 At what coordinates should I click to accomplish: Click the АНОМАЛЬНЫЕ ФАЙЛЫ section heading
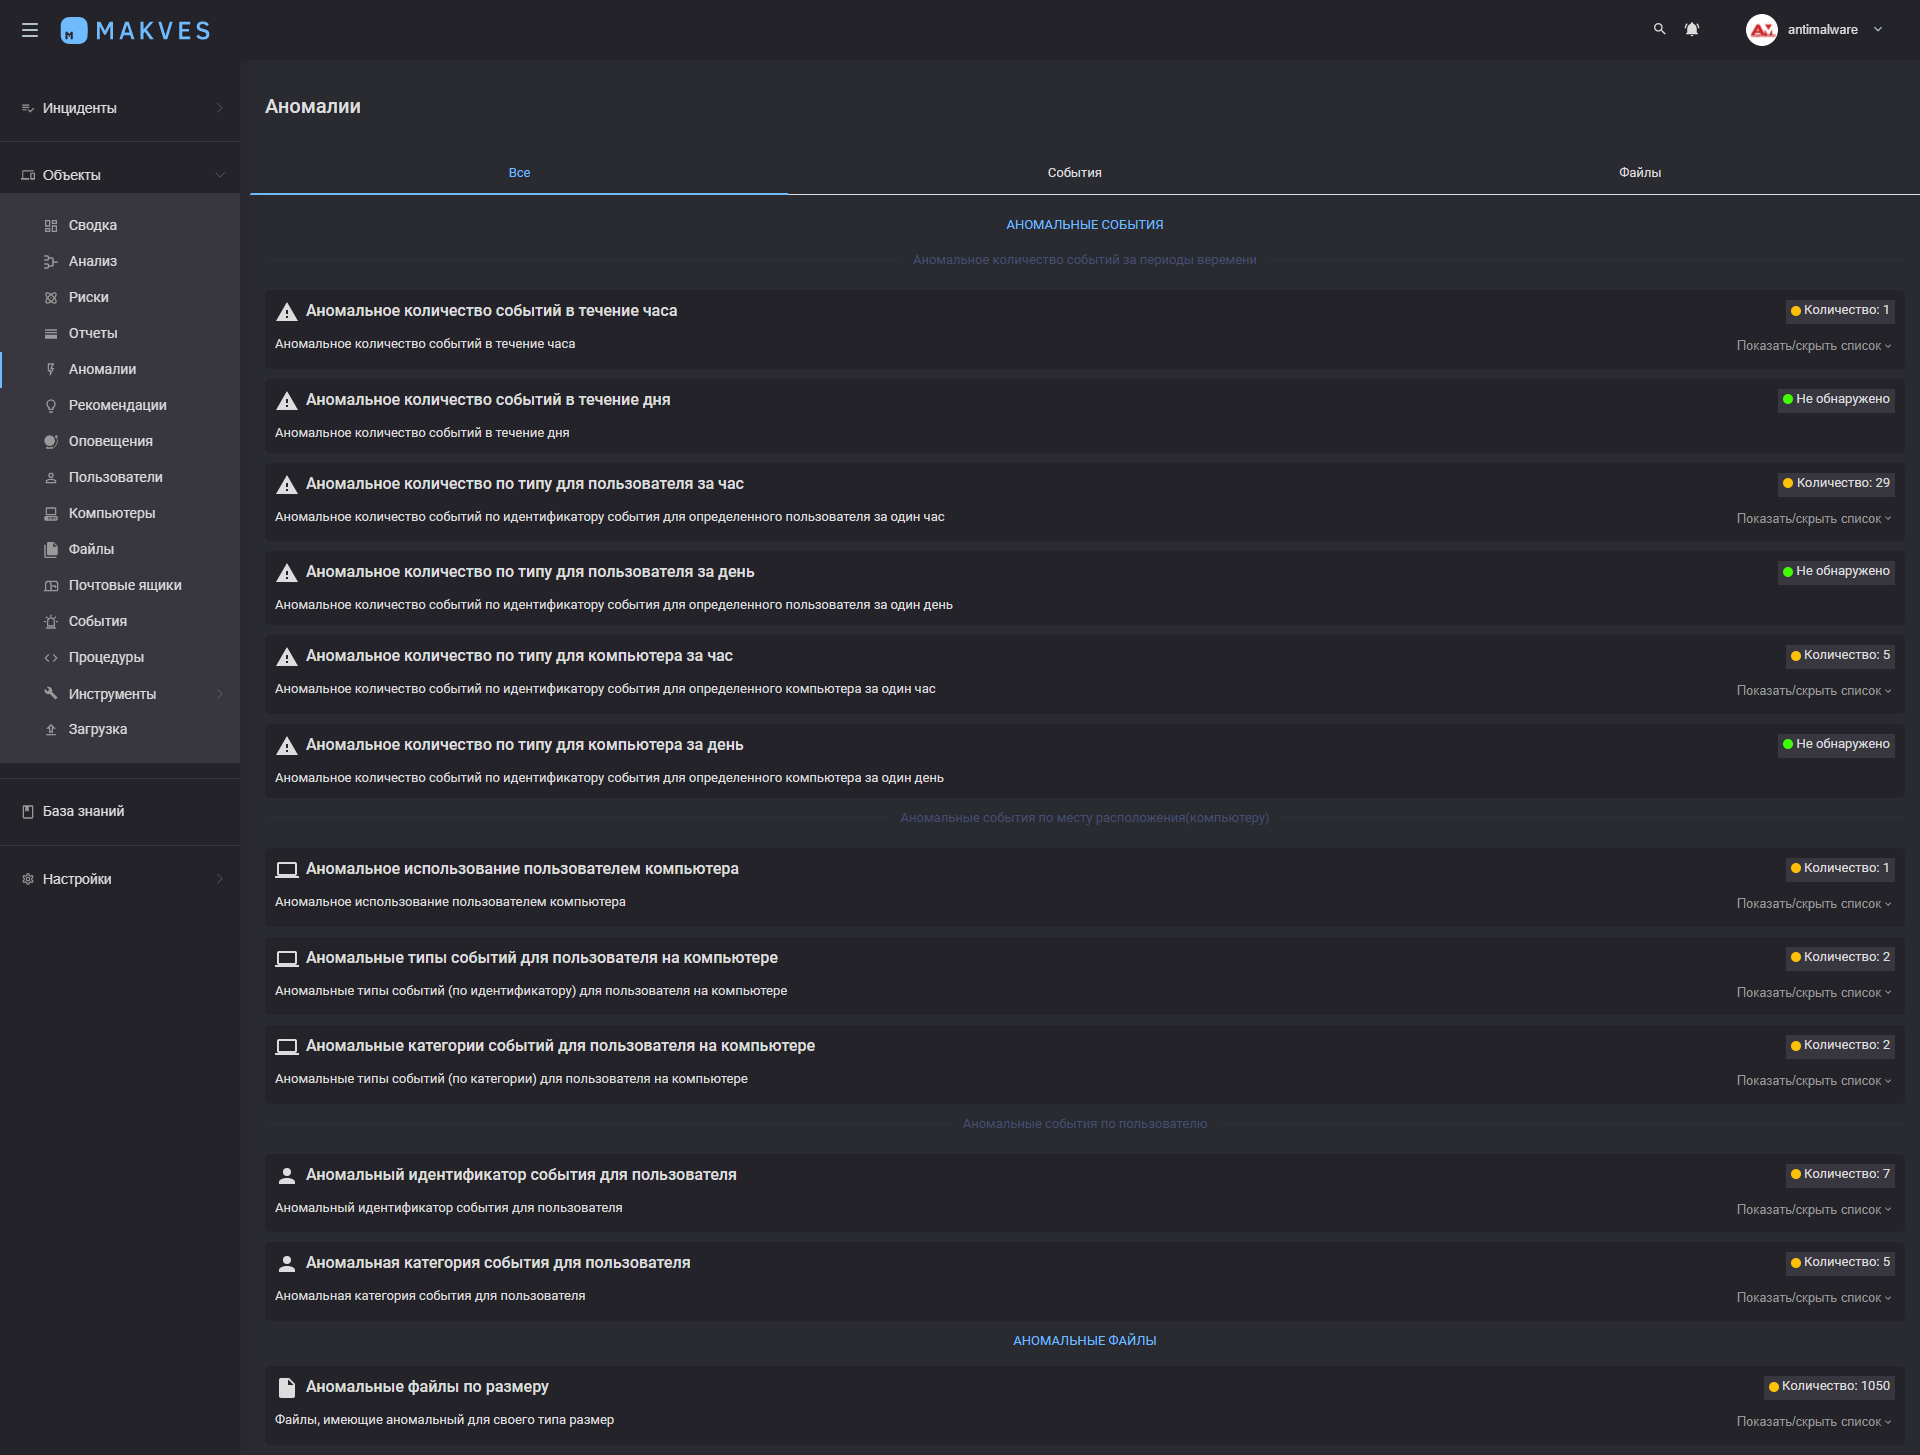(1084, 1341)
